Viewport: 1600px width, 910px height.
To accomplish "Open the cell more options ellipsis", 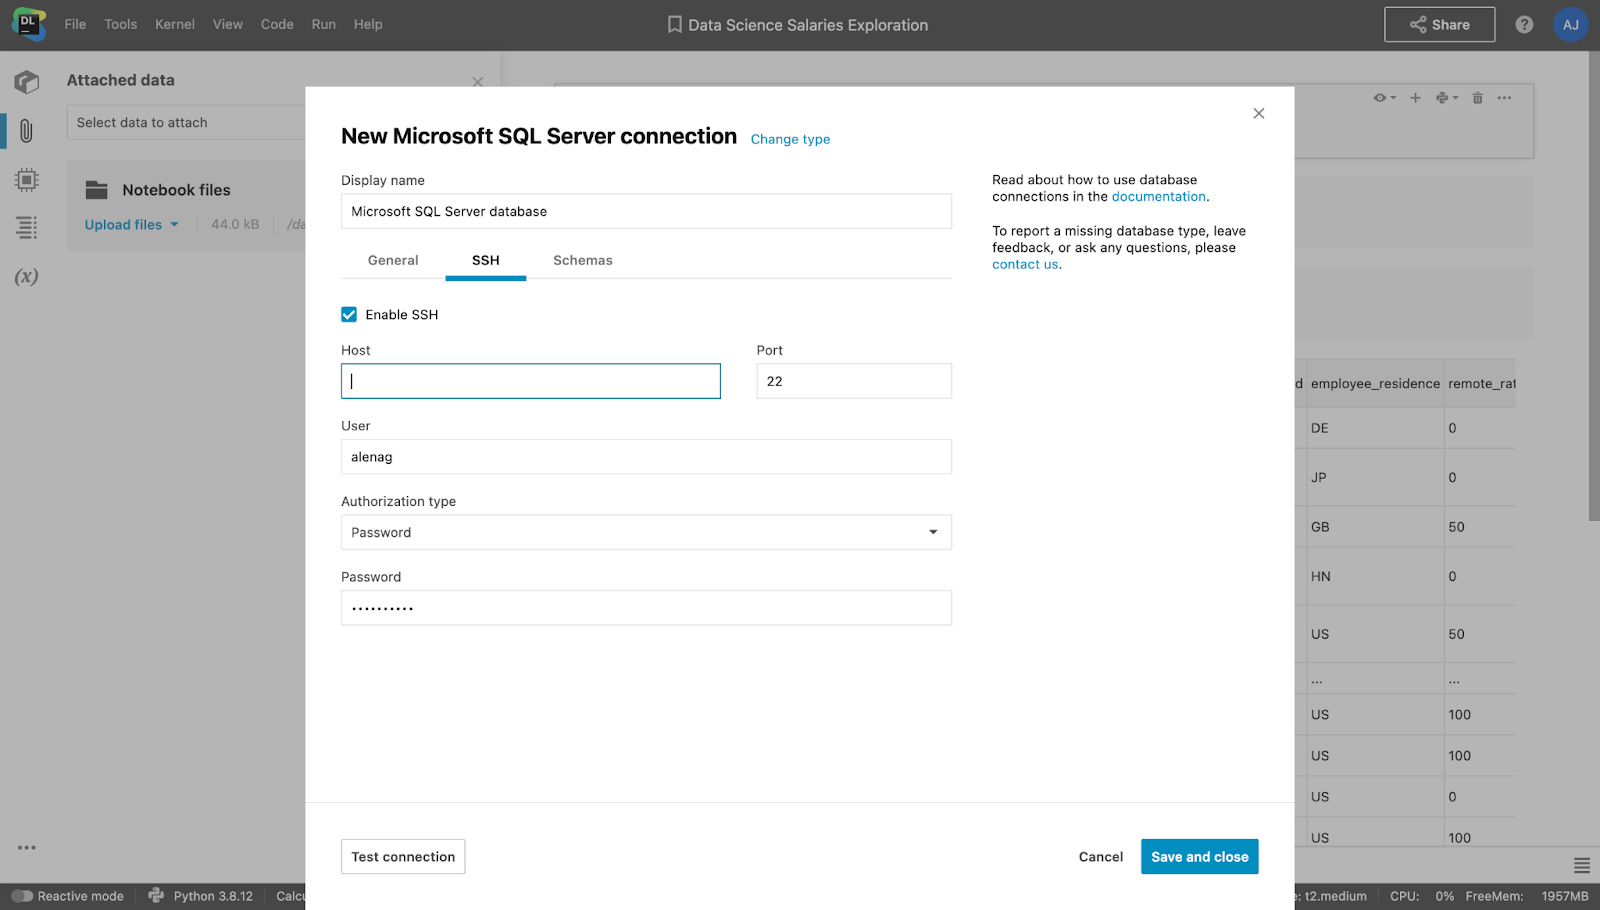I will click(1504, 98).
